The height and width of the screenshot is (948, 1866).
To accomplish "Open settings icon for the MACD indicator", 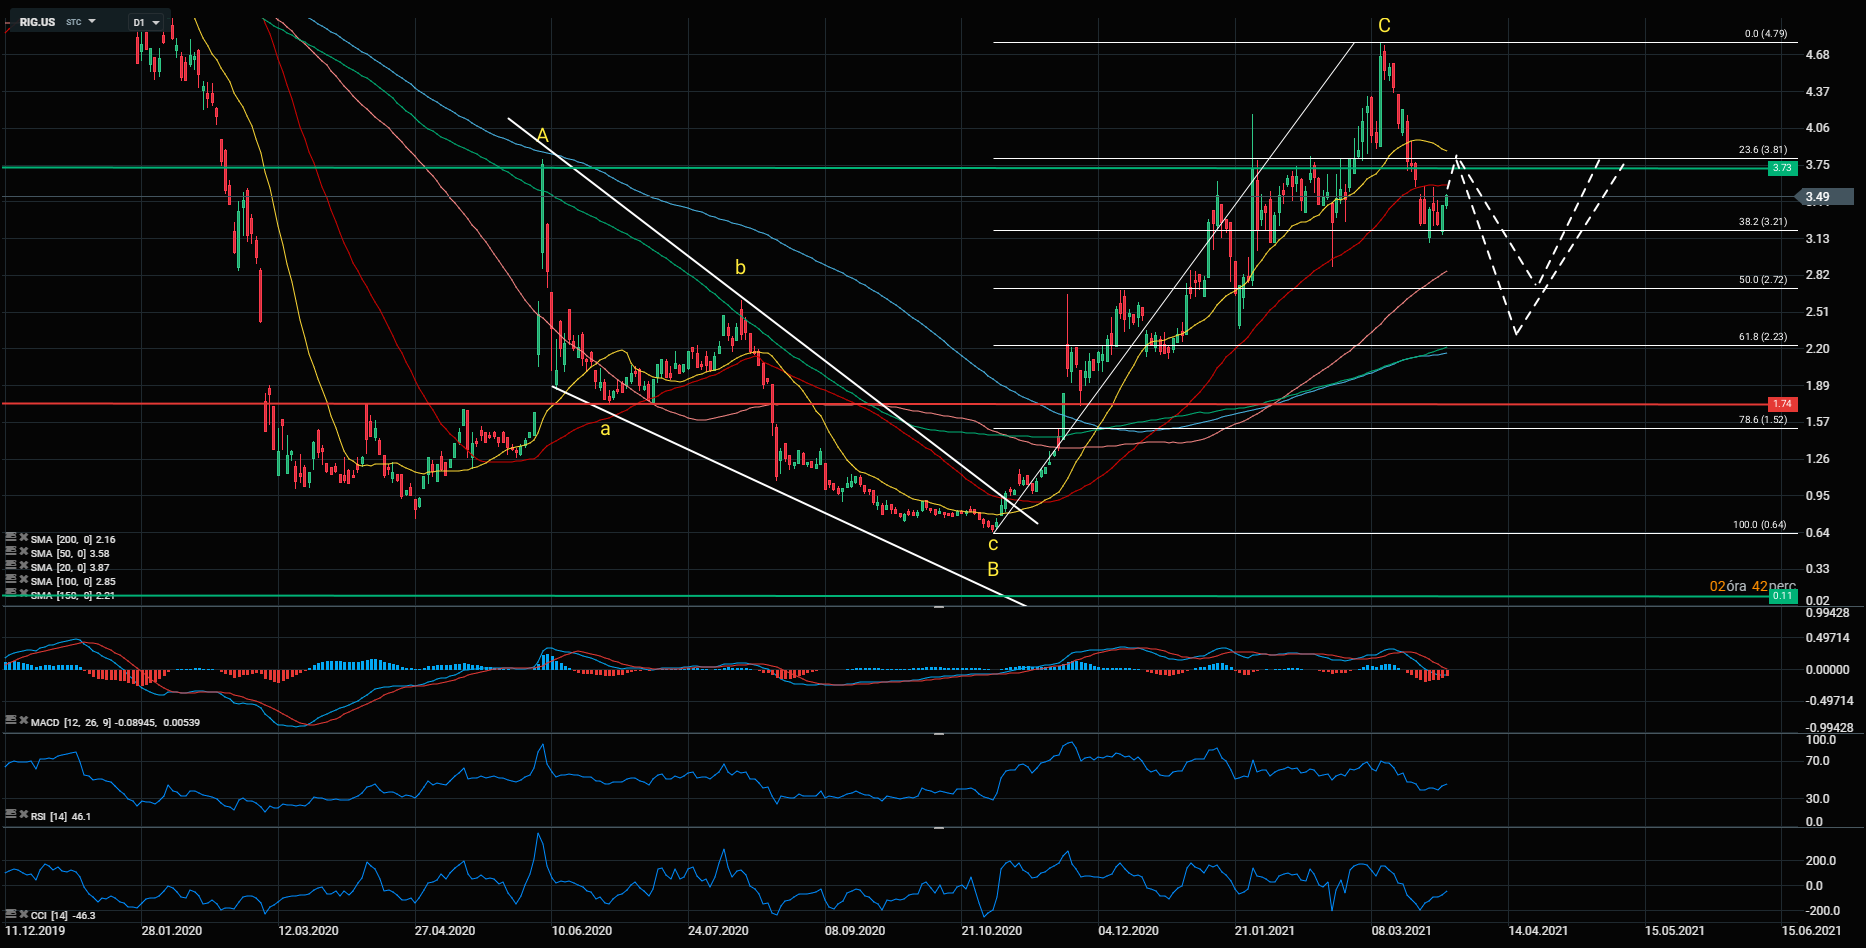I will (10, 720).
